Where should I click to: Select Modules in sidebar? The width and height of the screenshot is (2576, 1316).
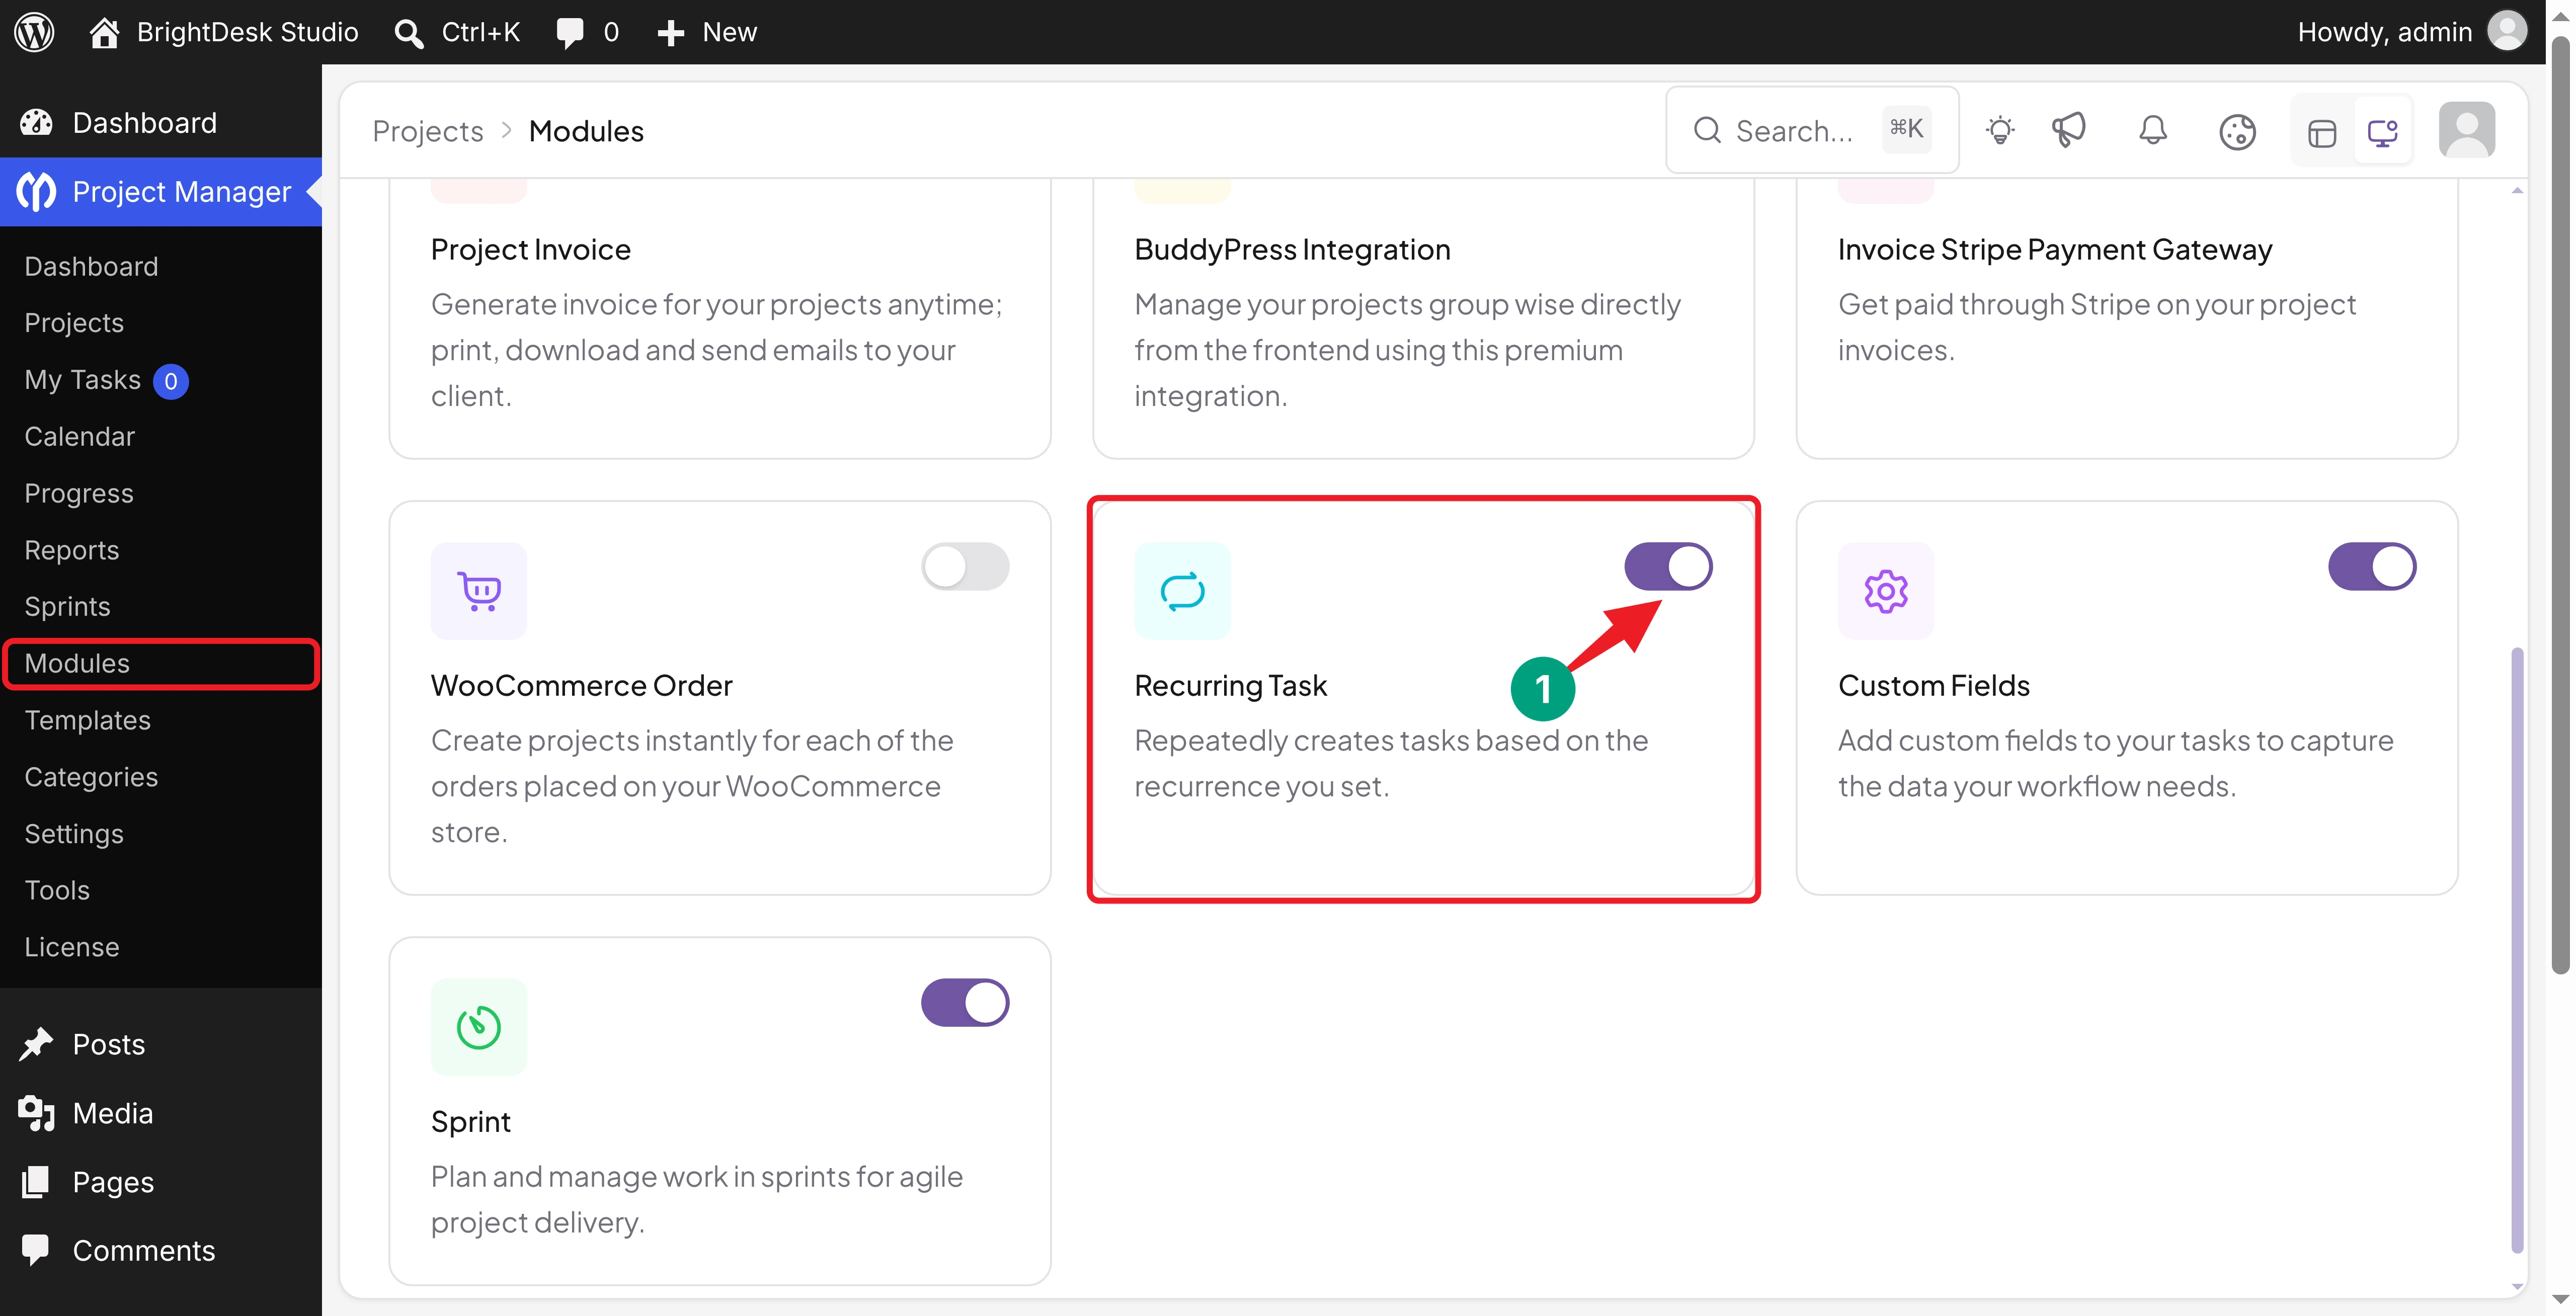coord(161,664)
